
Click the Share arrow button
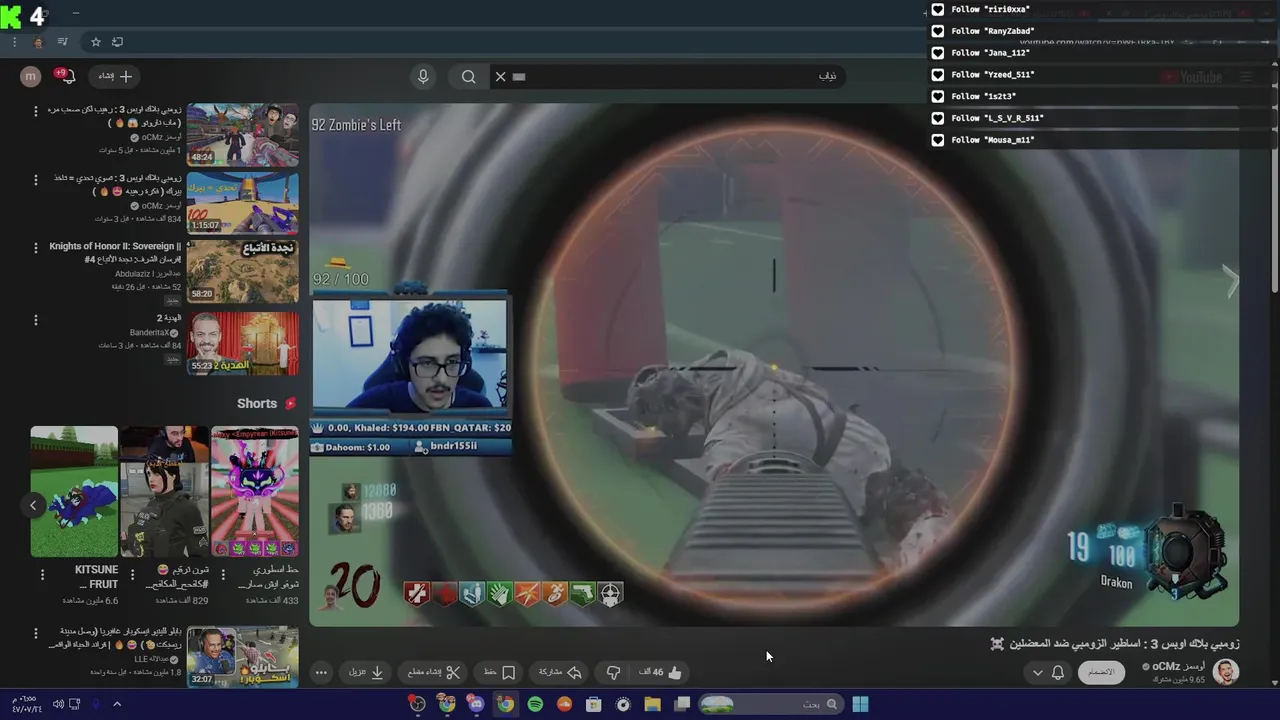[x=560, y=673]
